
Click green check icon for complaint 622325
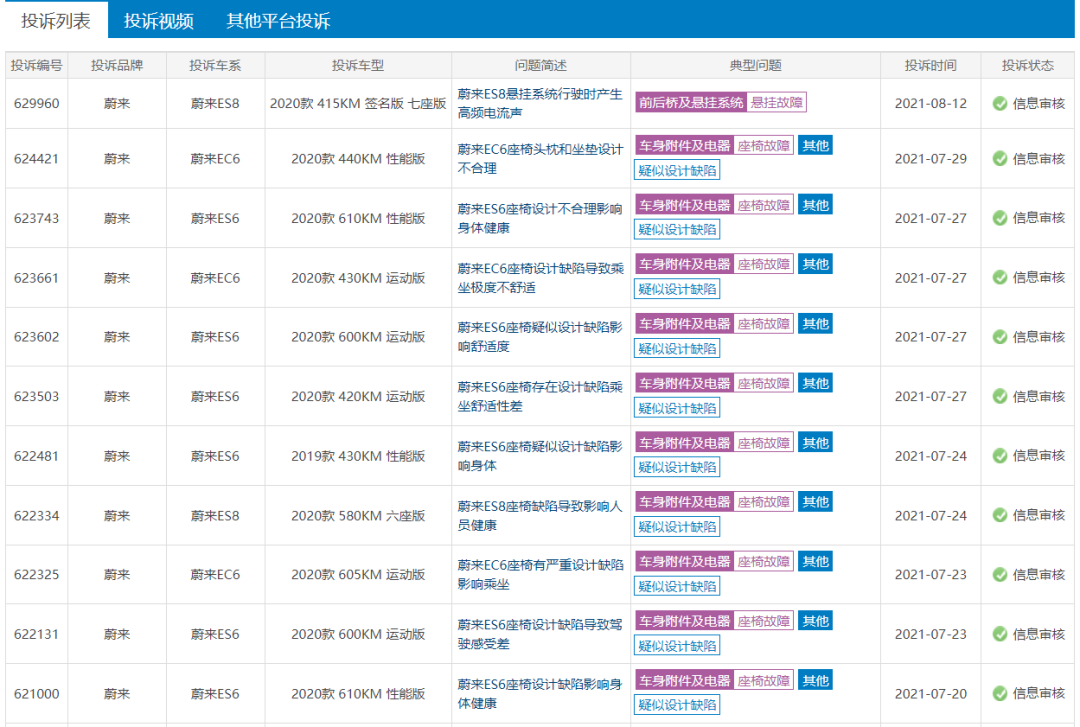tap(1000, 575)
